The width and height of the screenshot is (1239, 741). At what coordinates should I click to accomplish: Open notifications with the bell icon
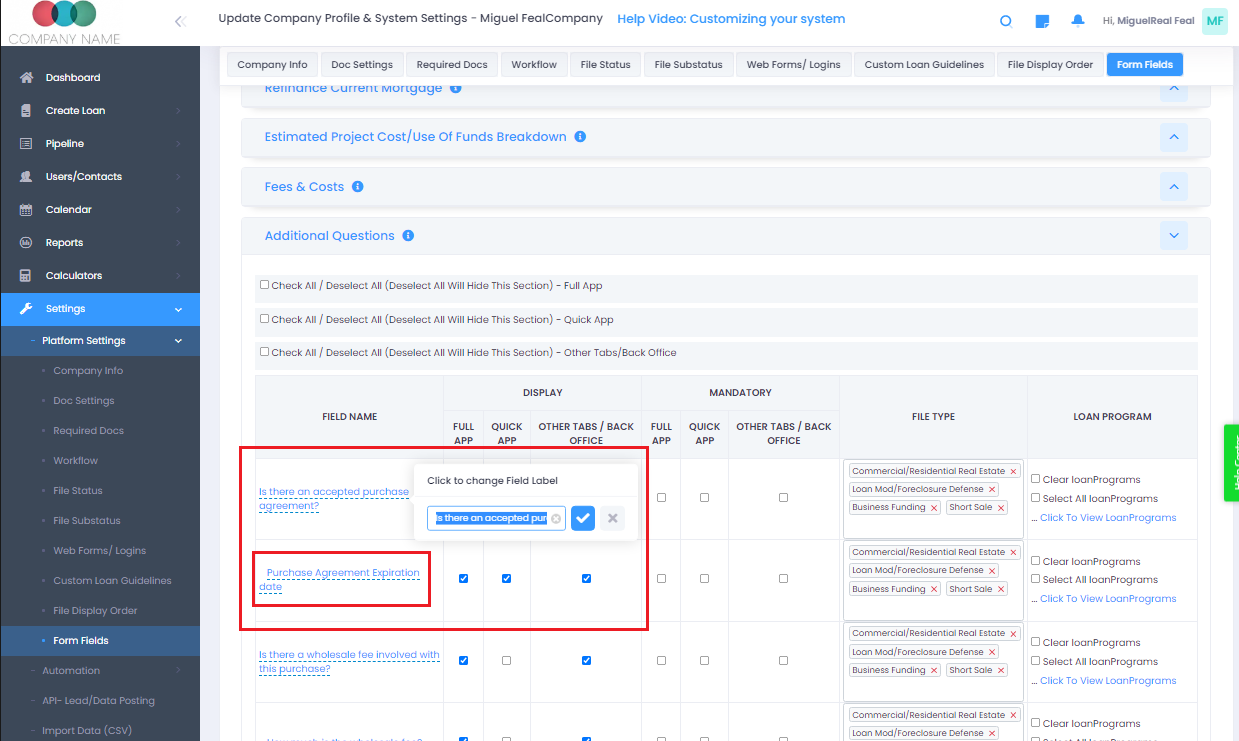[x=1078, y=20]
